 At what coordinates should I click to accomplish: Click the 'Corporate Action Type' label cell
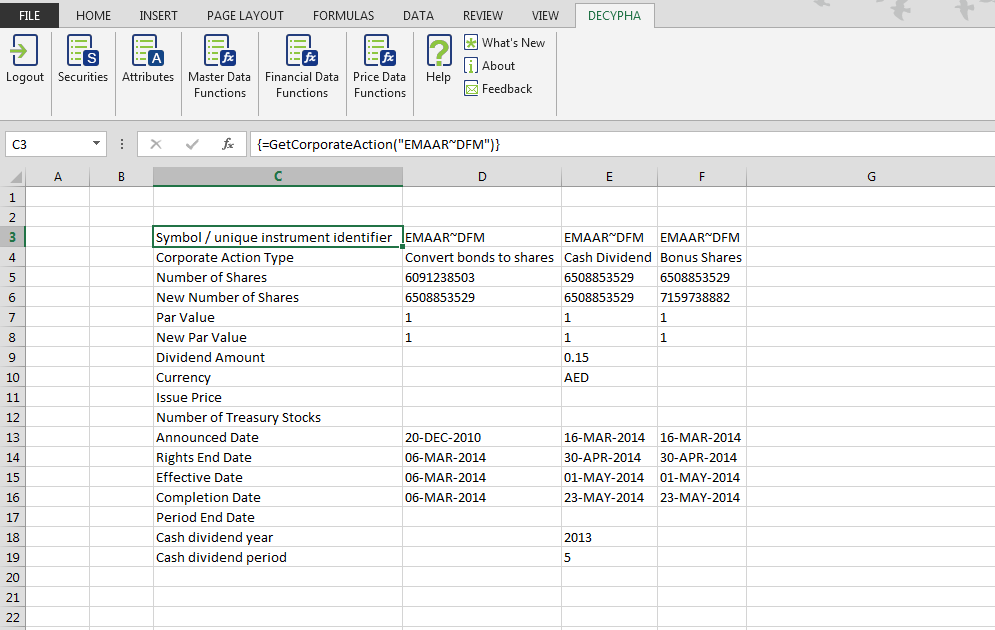click(278, 258)
